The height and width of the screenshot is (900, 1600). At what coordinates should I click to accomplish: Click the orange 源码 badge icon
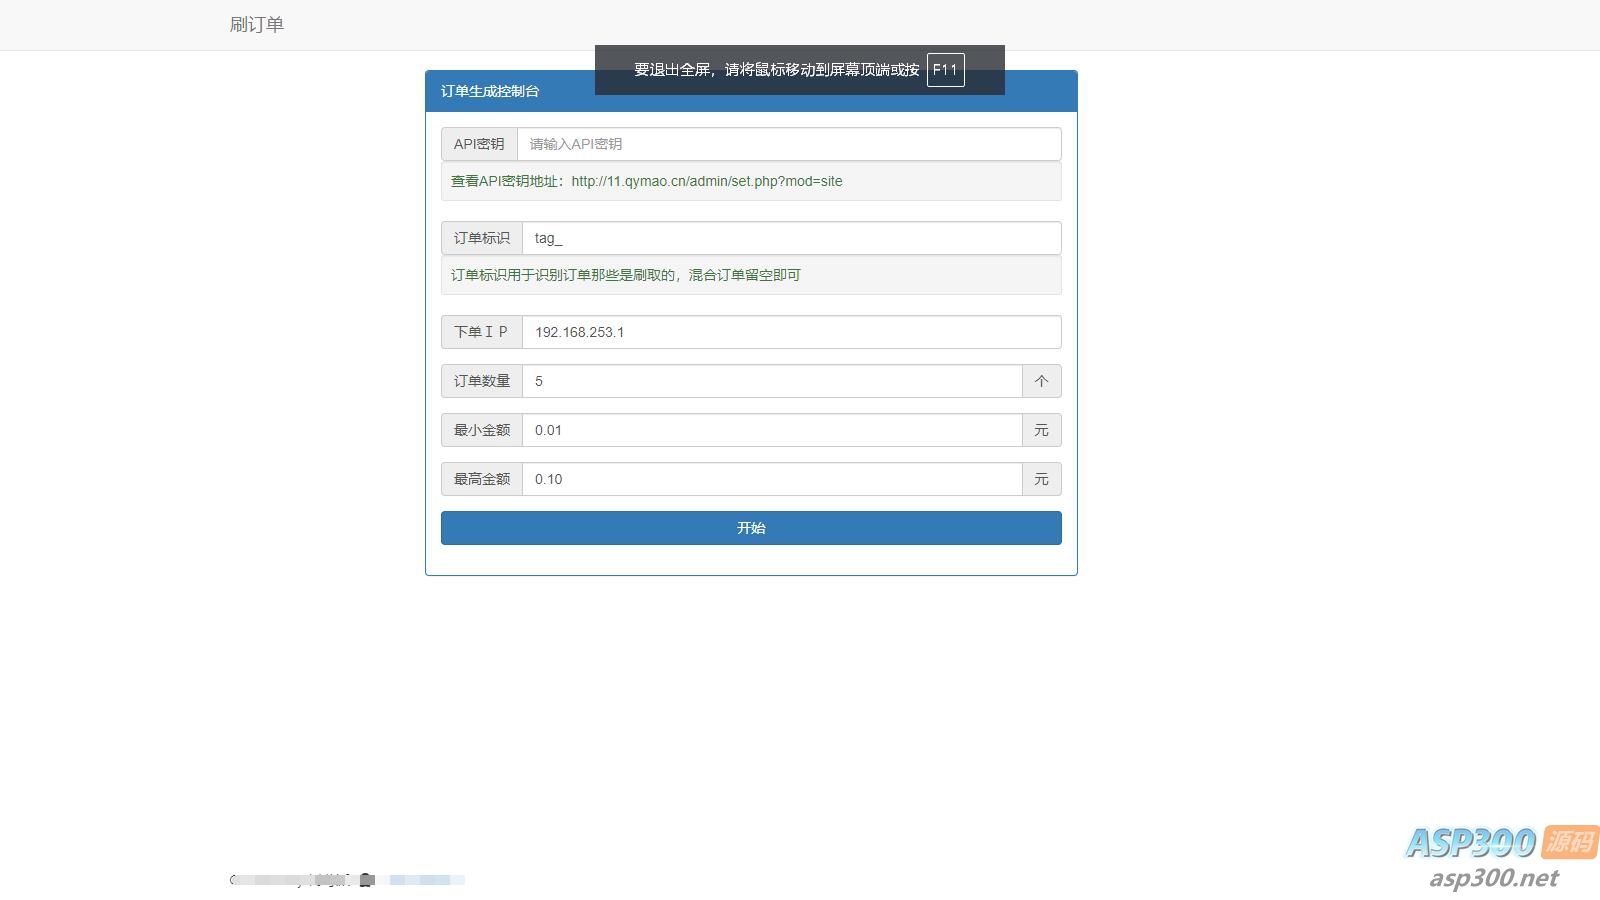pos(1568,843)
